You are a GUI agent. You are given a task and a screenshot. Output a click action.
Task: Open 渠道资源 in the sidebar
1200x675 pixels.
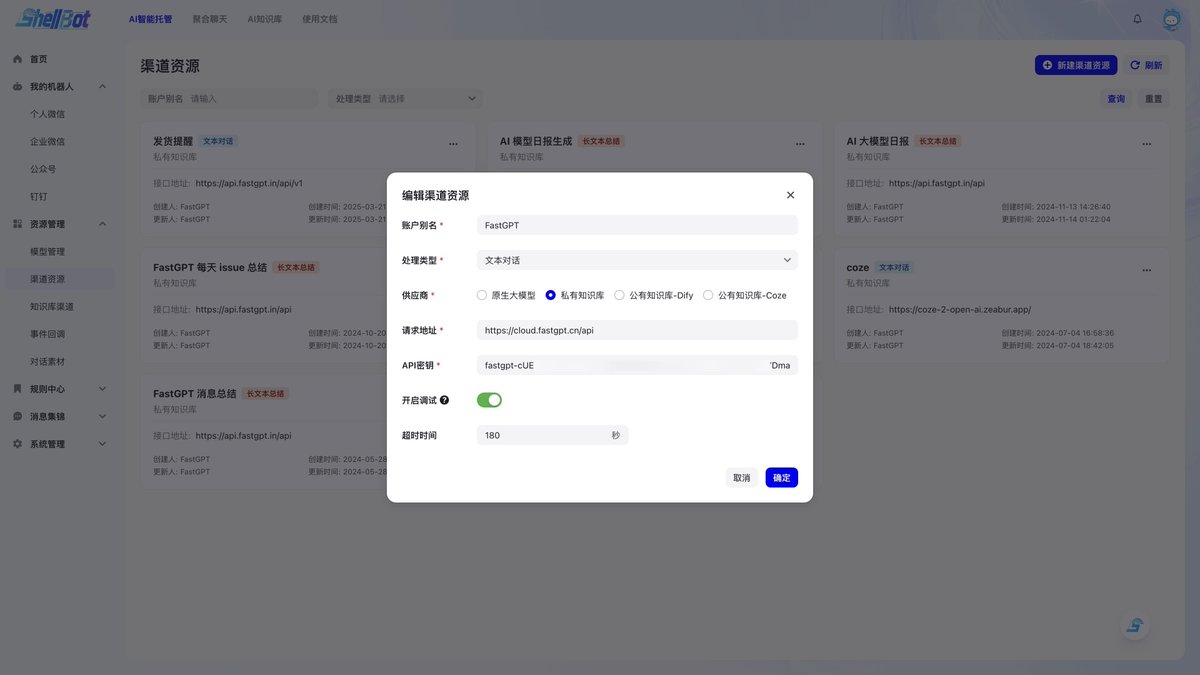pos(60,279)
